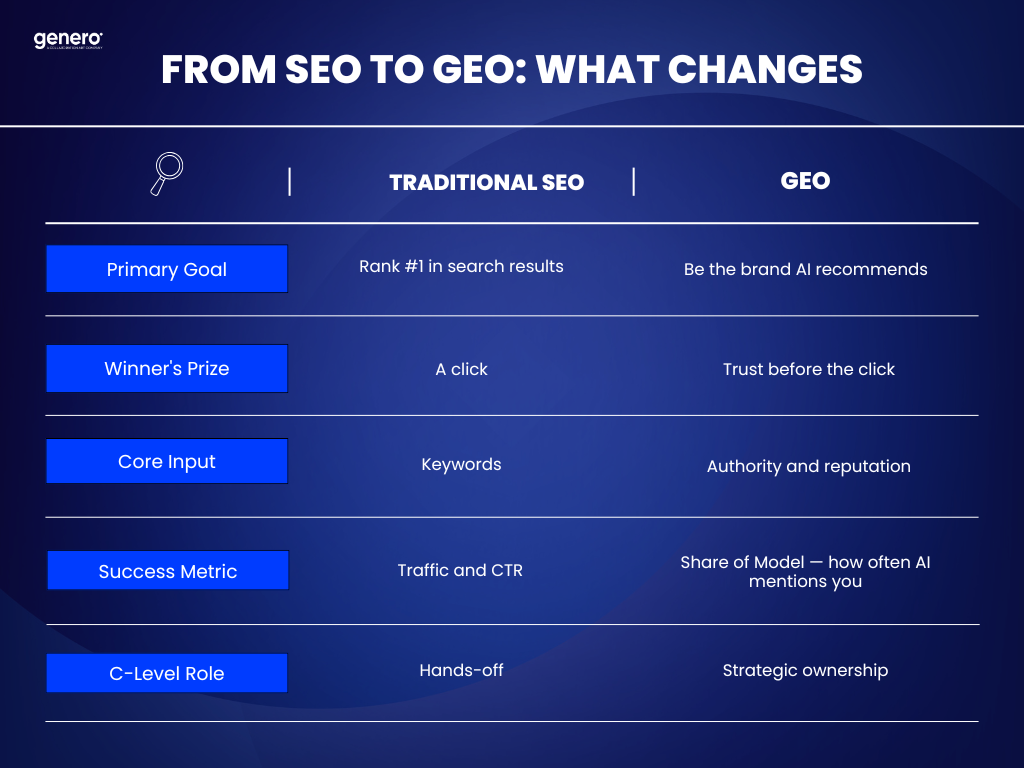
Task: Select the Winner's Prize label
Action: pos(167,369)
